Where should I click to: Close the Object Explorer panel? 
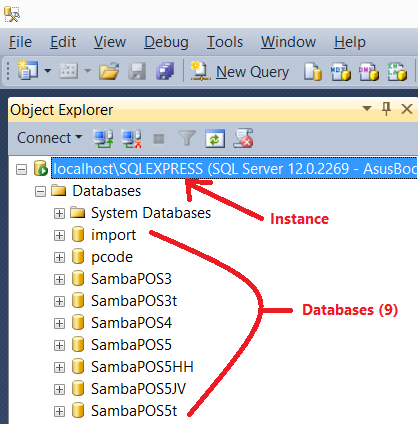pos(407,109)
